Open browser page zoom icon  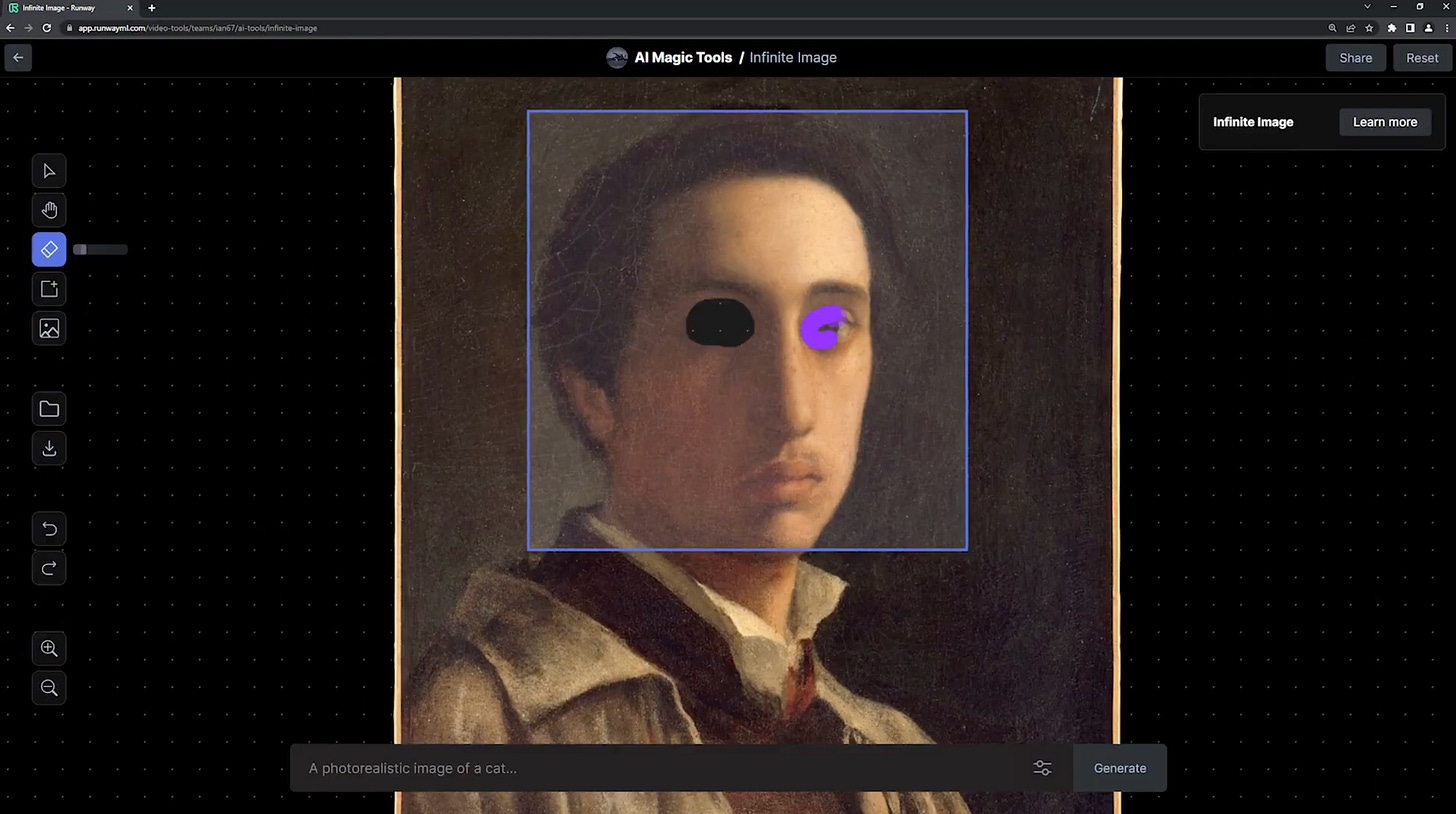click(1332, 28)
